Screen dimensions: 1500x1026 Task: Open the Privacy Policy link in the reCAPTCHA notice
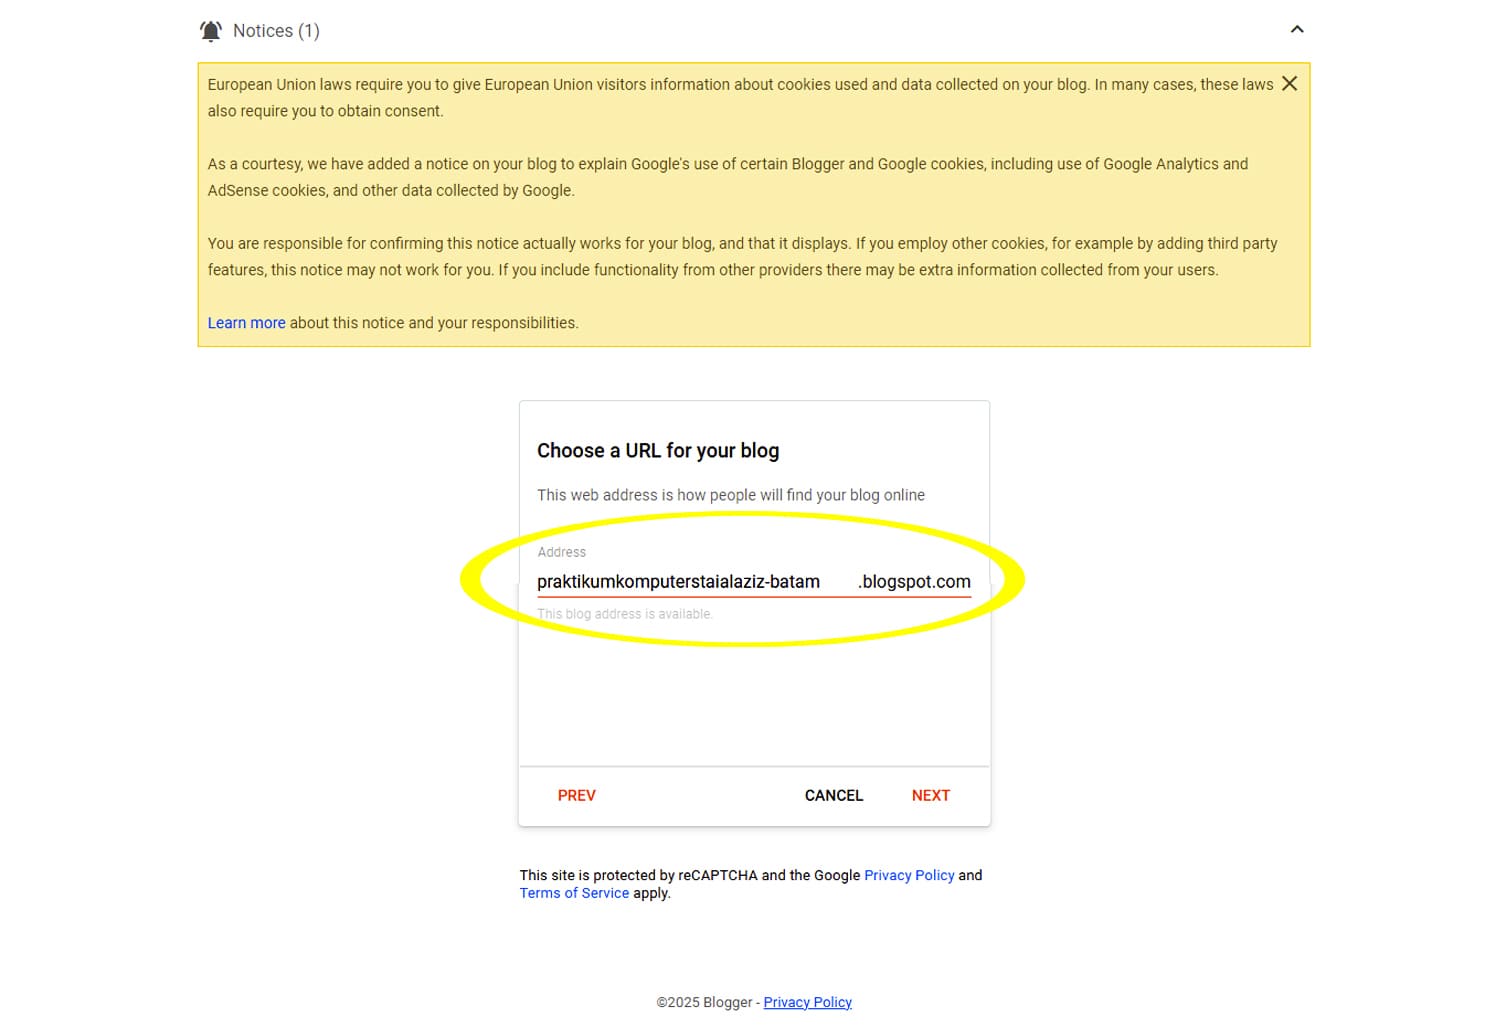(909, 875)
